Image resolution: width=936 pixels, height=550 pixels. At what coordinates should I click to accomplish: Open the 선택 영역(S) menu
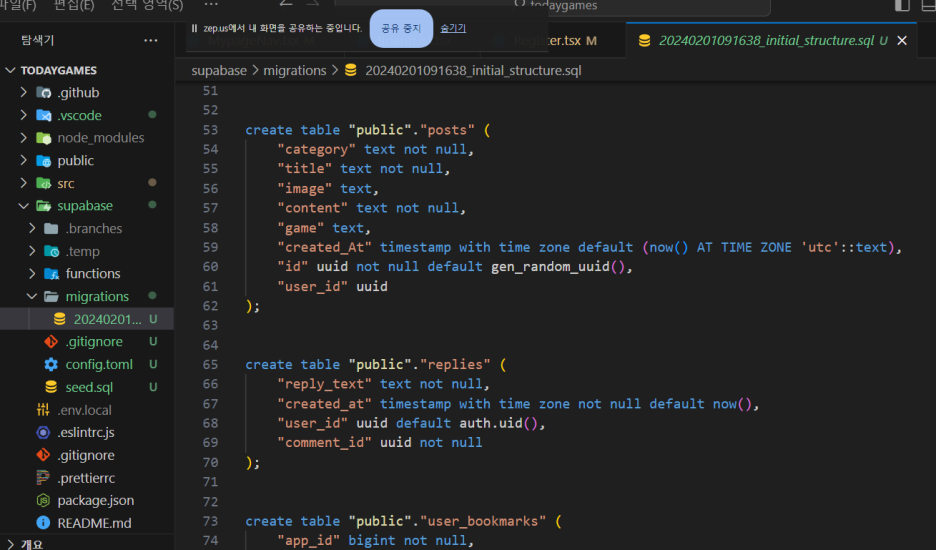pos(147,5)
